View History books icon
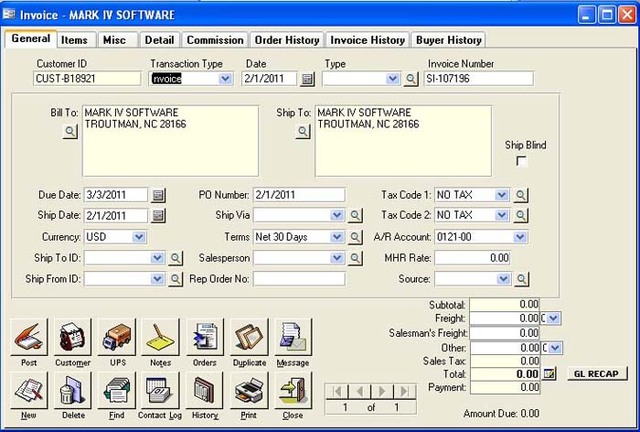This screenshot has height=432, width=640. click(205, 390)
